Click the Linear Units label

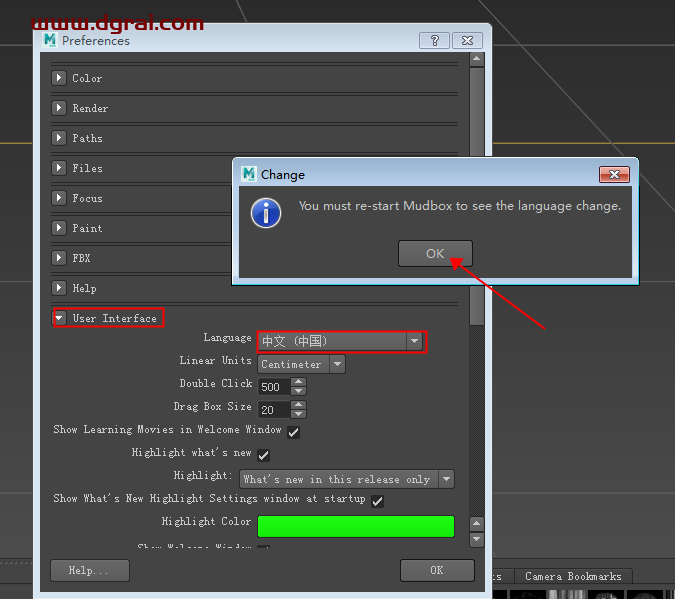216,360
